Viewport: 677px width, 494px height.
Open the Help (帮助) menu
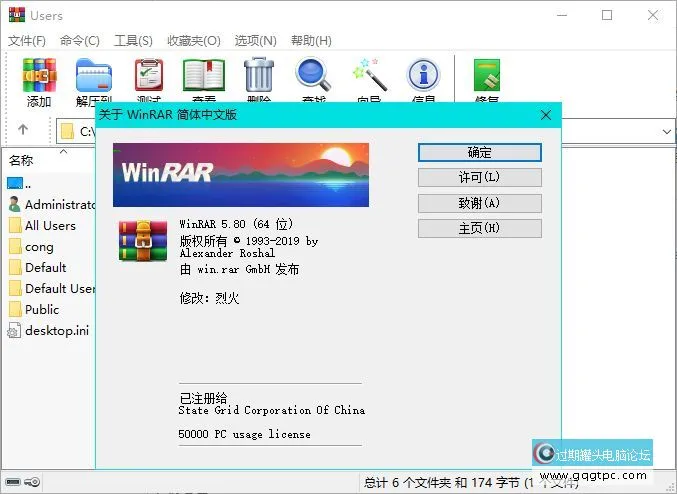click(x=311, y=41)
